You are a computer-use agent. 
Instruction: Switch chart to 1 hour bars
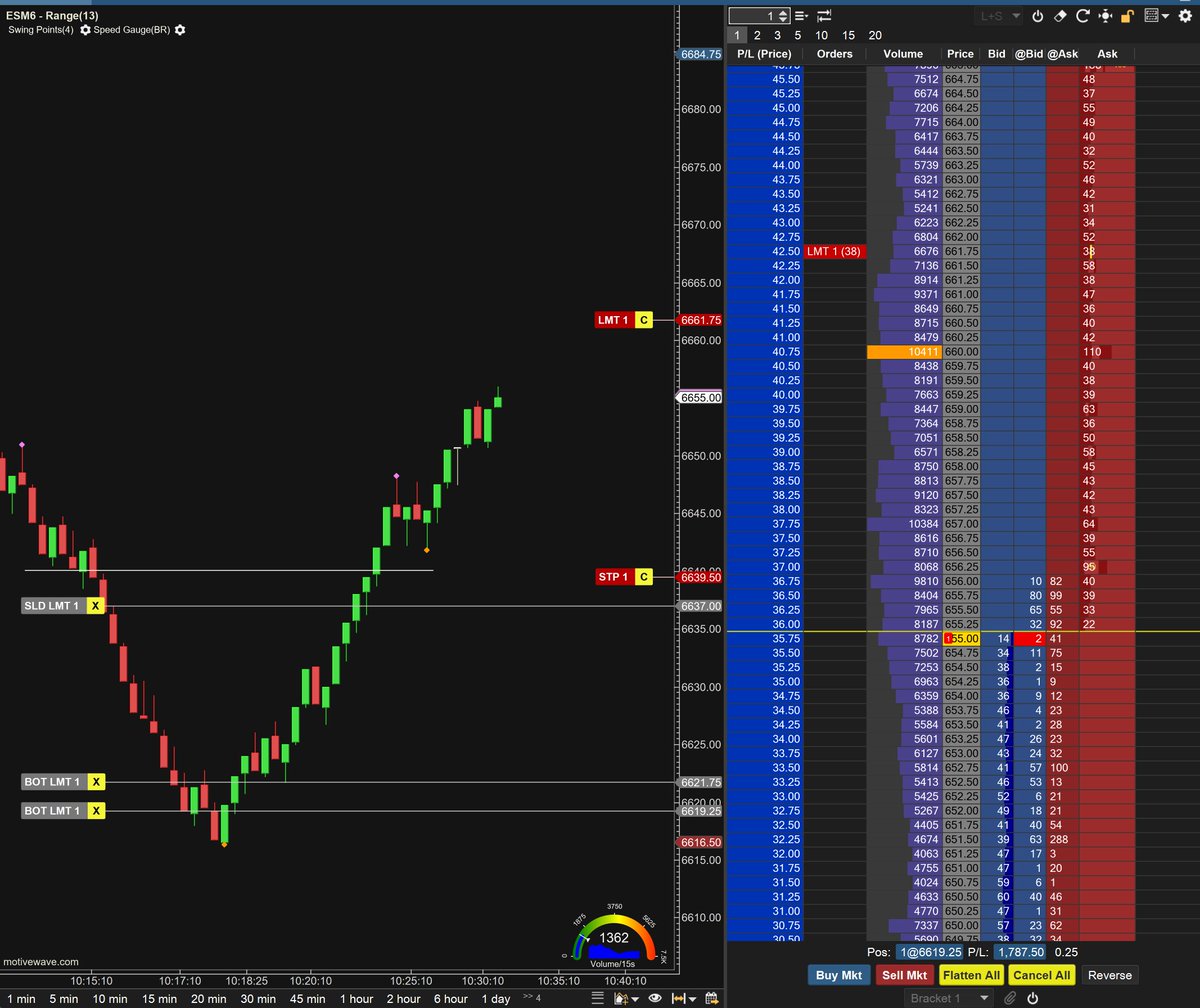click(356, 999)
